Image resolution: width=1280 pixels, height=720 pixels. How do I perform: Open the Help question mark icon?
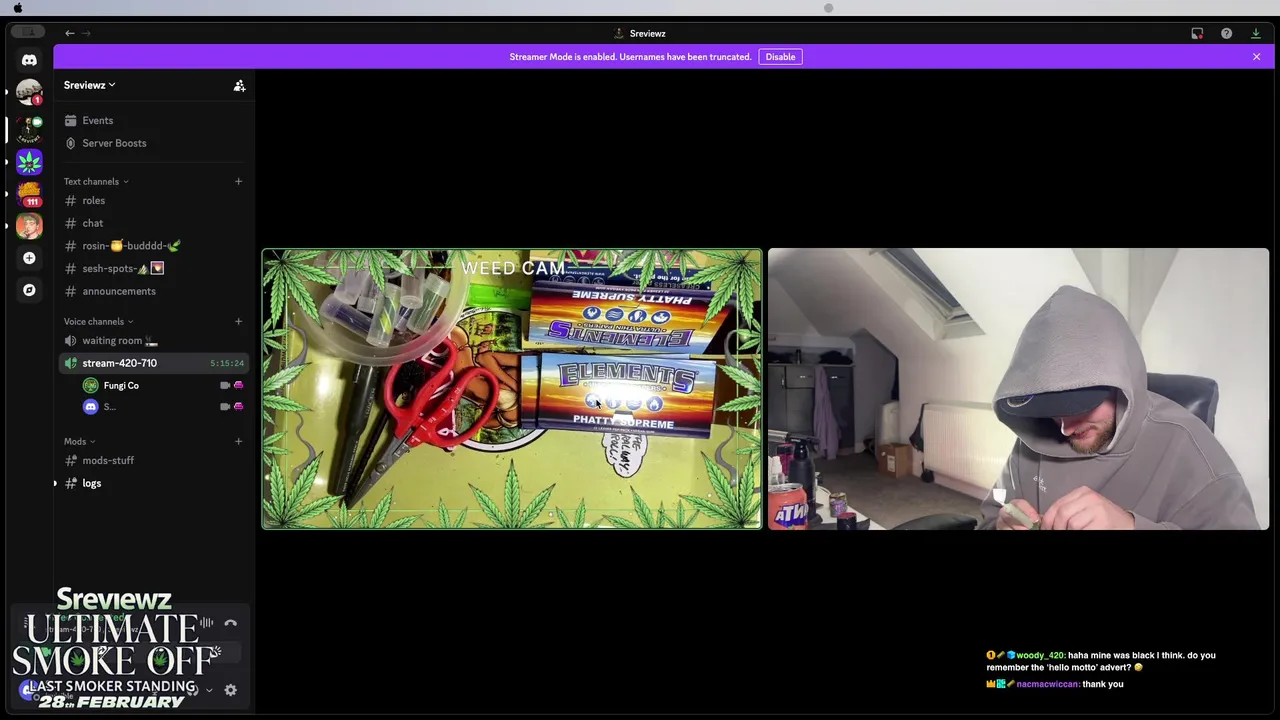point(1226,33)
